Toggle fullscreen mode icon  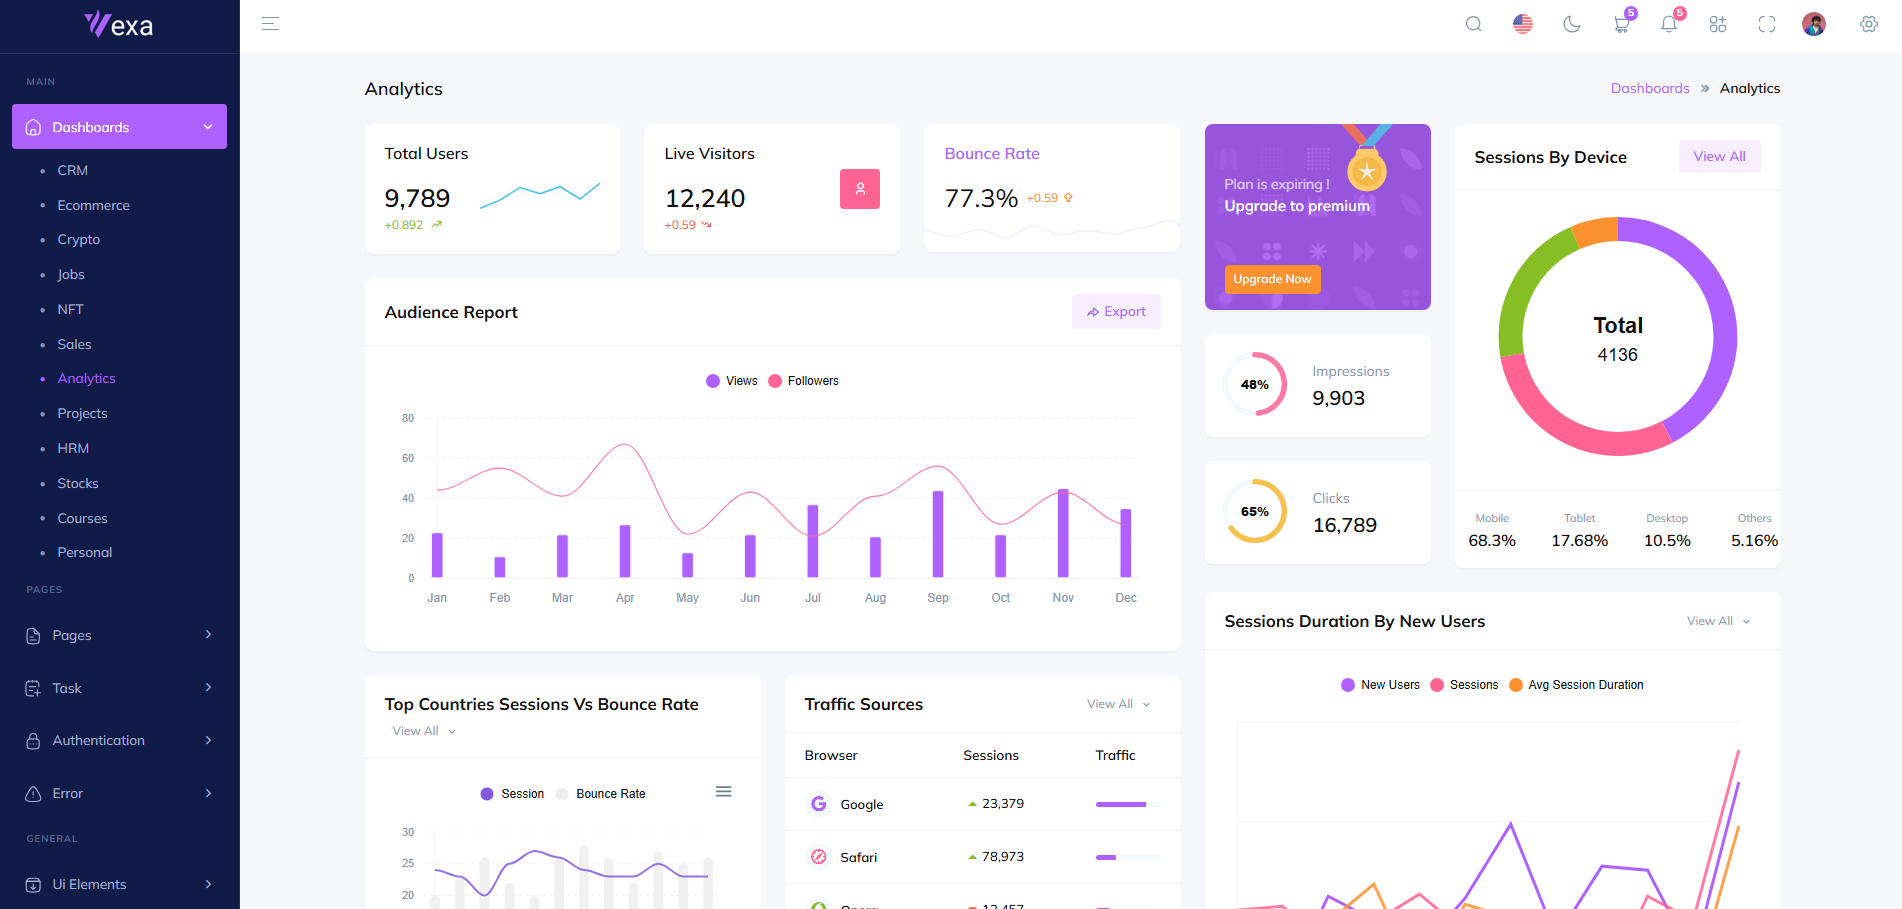[1766, 24]
